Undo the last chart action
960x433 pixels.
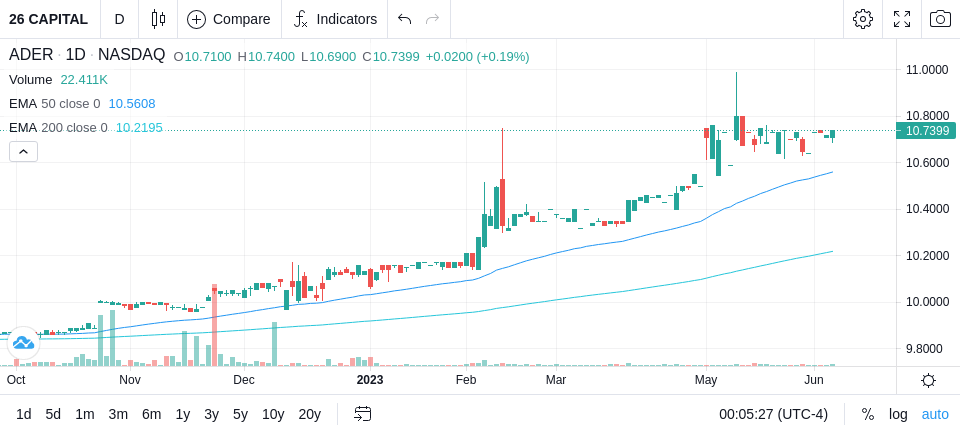pyautogui.click(x=404, y=19)
